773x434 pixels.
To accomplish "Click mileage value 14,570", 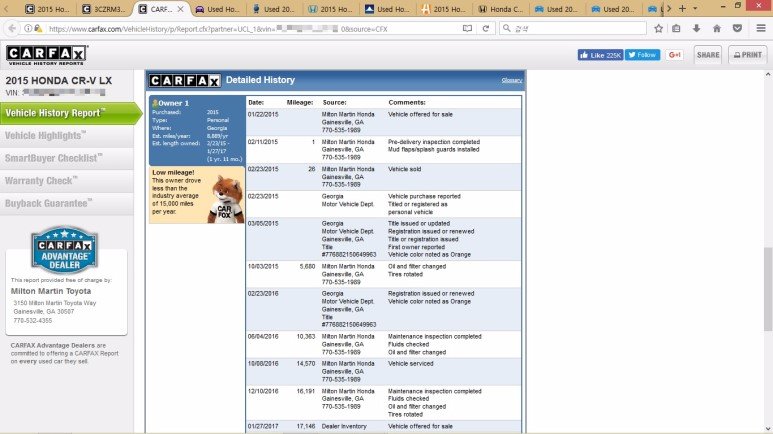I will [x=306, y=363].
